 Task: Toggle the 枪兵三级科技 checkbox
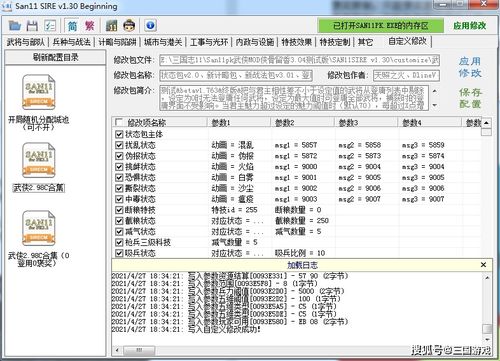(x=119, y=242)
